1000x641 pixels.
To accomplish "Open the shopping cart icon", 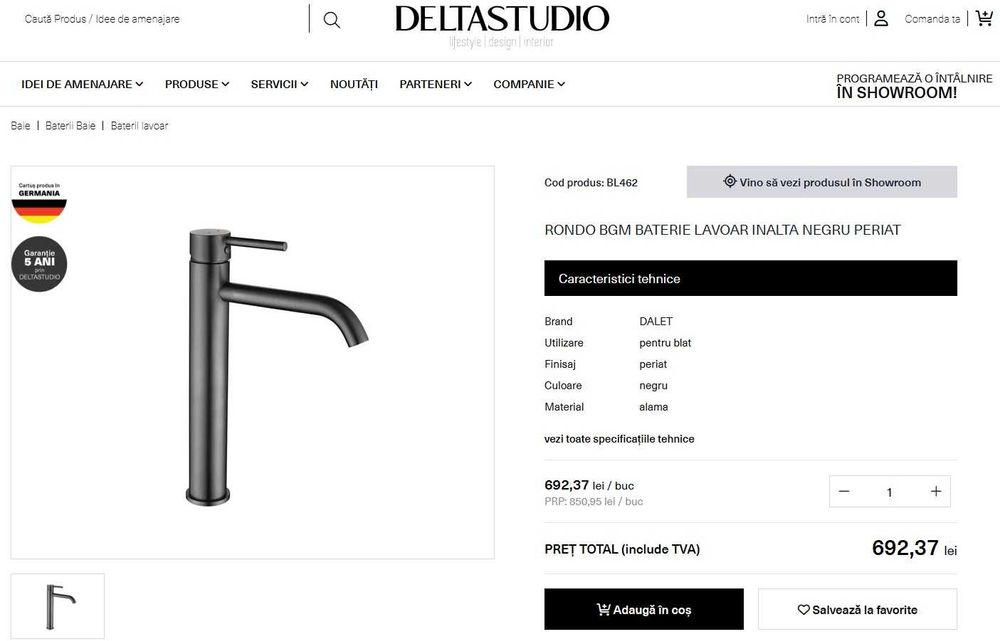I will pyautogui.click(x=984, y=18).
